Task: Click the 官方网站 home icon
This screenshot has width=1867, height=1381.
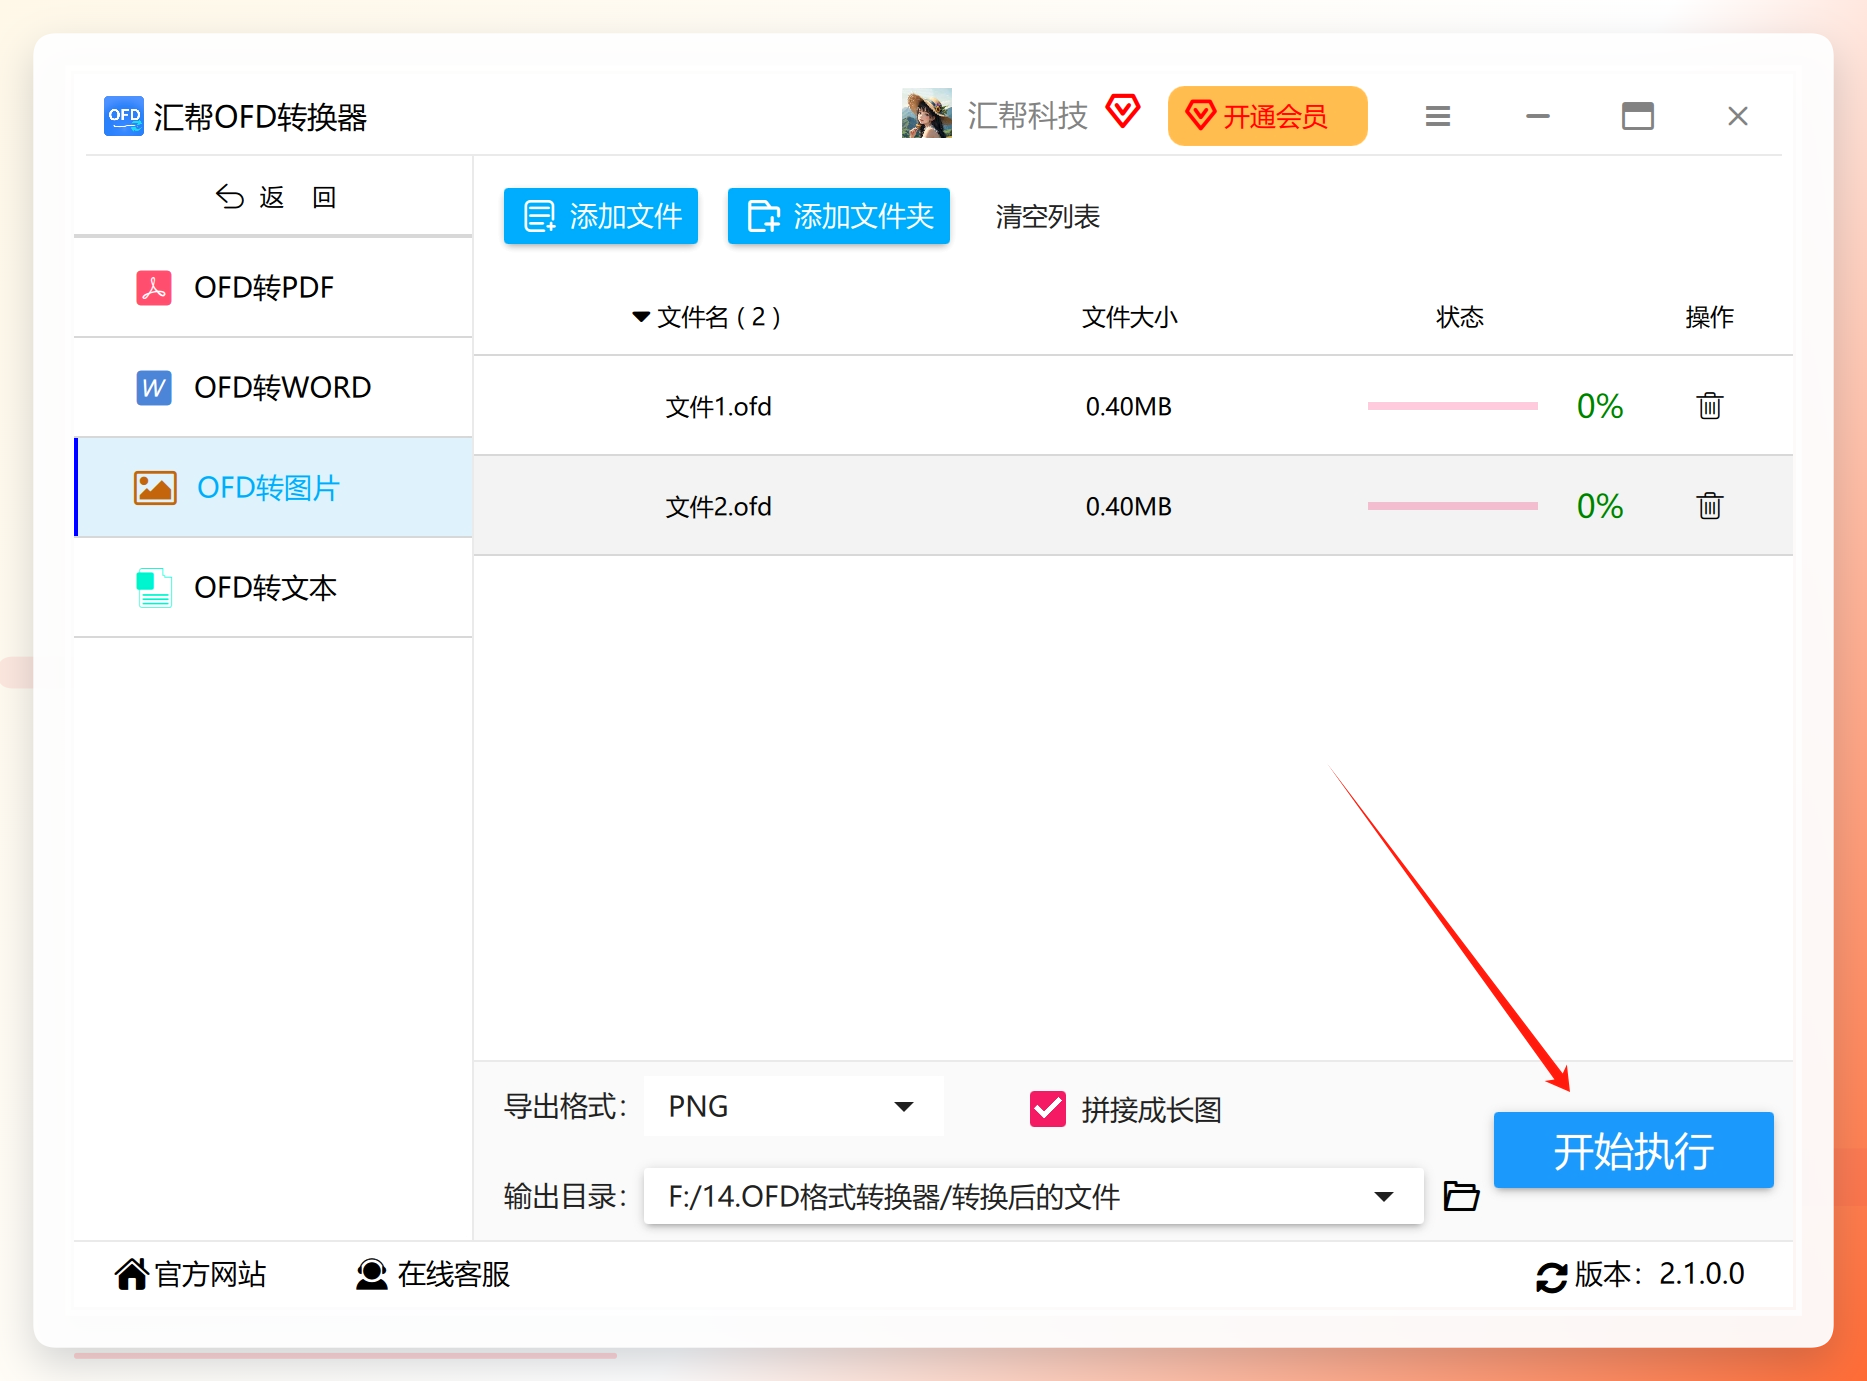Action: click(131, 1274)
